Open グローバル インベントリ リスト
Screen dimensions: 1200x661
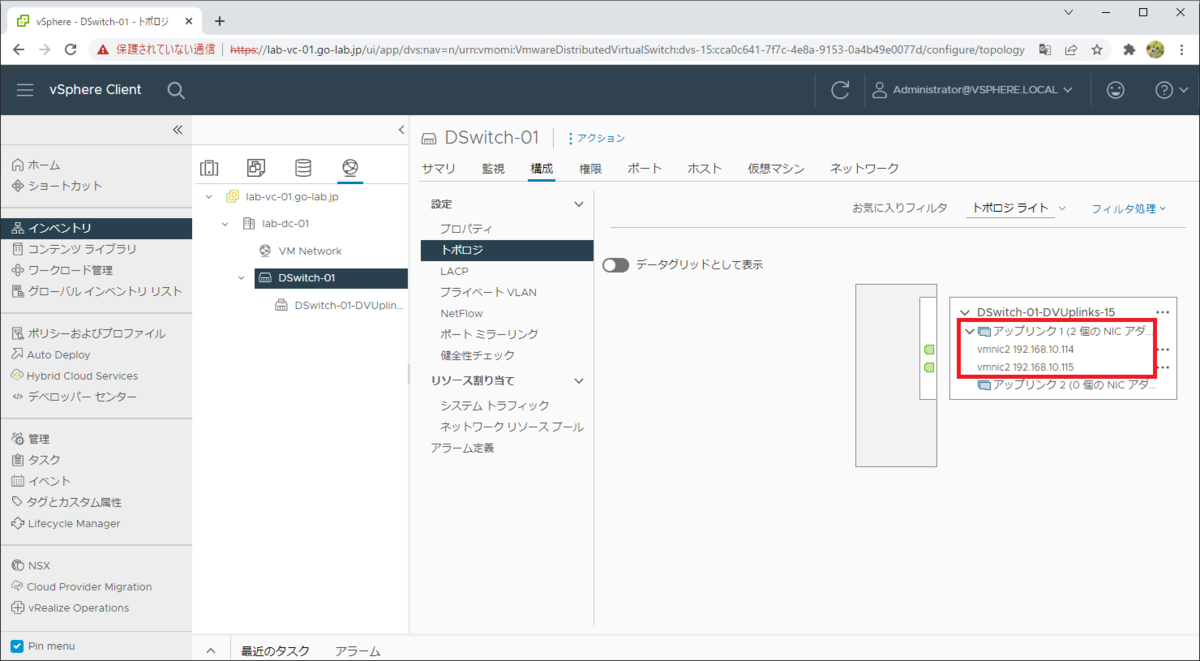pos(97,291)
